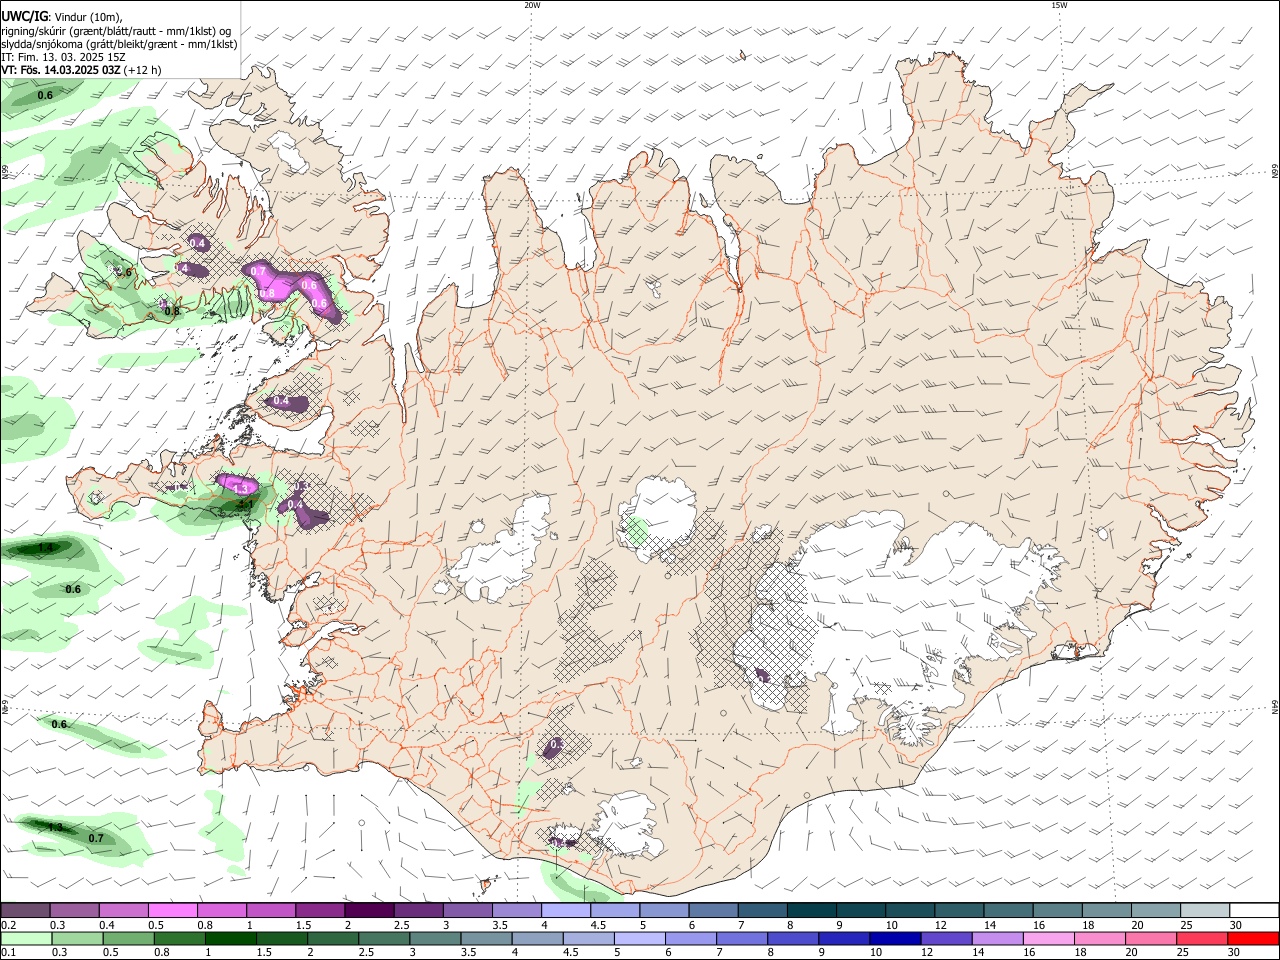
Task: Pick the upper legend swatch starting at 14
Action: [1009, 910]
